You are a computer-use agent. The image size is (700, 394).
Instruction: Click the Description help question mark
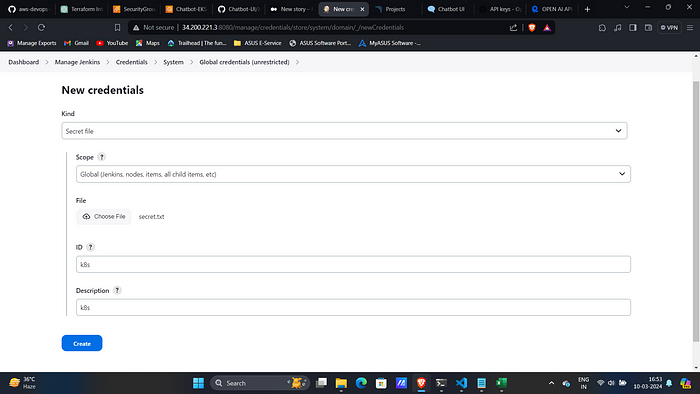(117, 290)
